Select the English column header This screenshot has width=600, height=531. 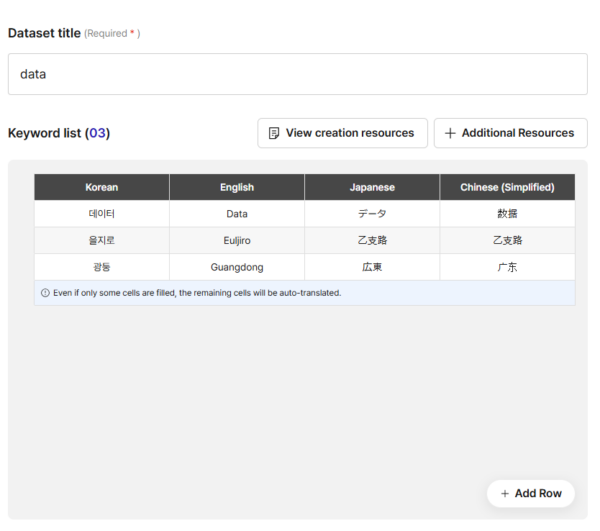coord(237,187)
